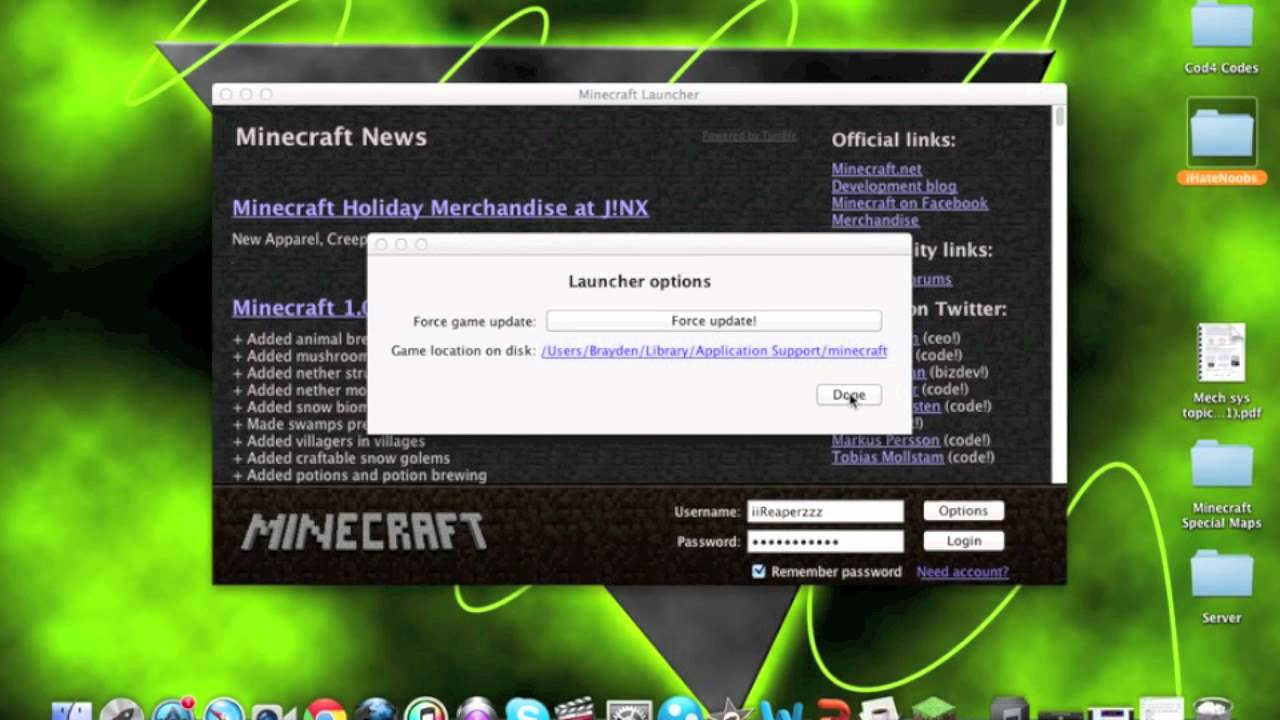Viewport: 1280px width, 720px height.
Task: Open iTunes from the dock
Action: click(427, 711)
